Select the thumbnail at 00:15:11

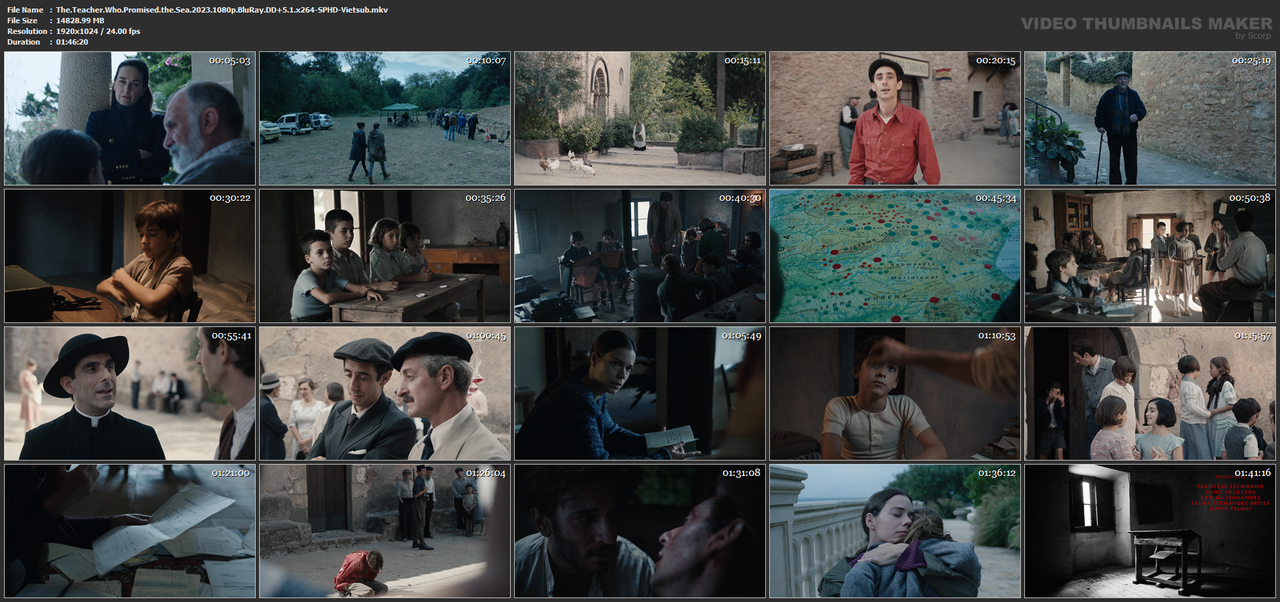(640, 119)
